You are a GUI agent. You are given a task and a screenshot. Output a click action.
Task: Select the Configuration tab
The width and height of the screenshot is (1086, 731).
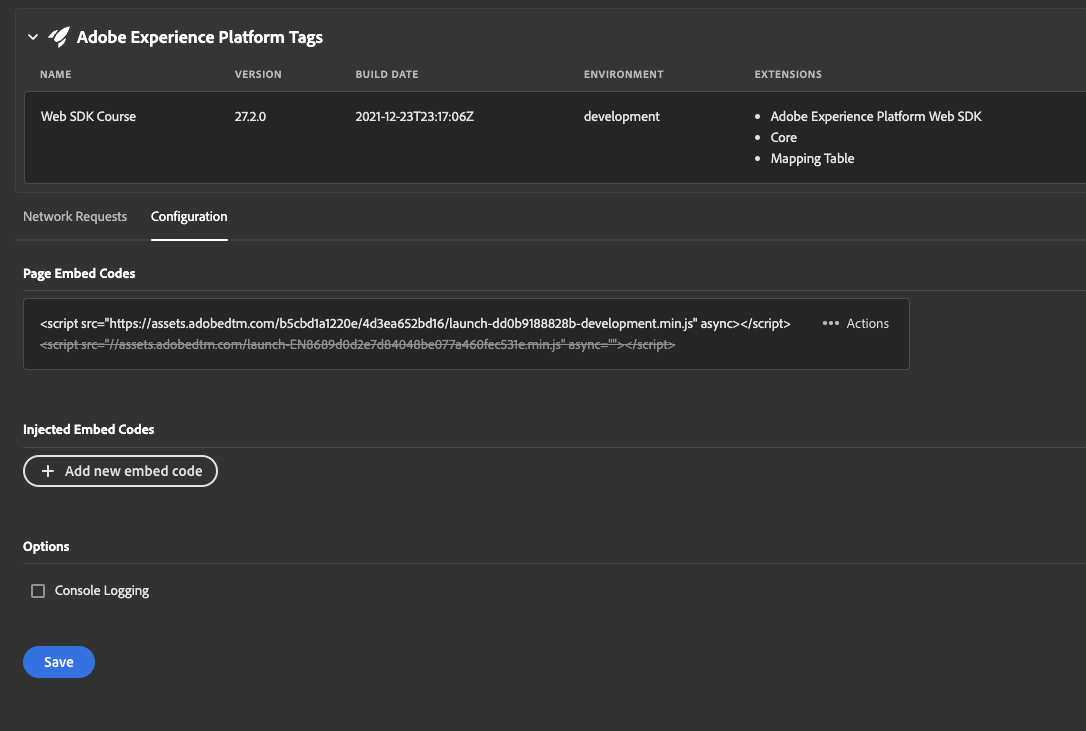click(x=189, y=216)
